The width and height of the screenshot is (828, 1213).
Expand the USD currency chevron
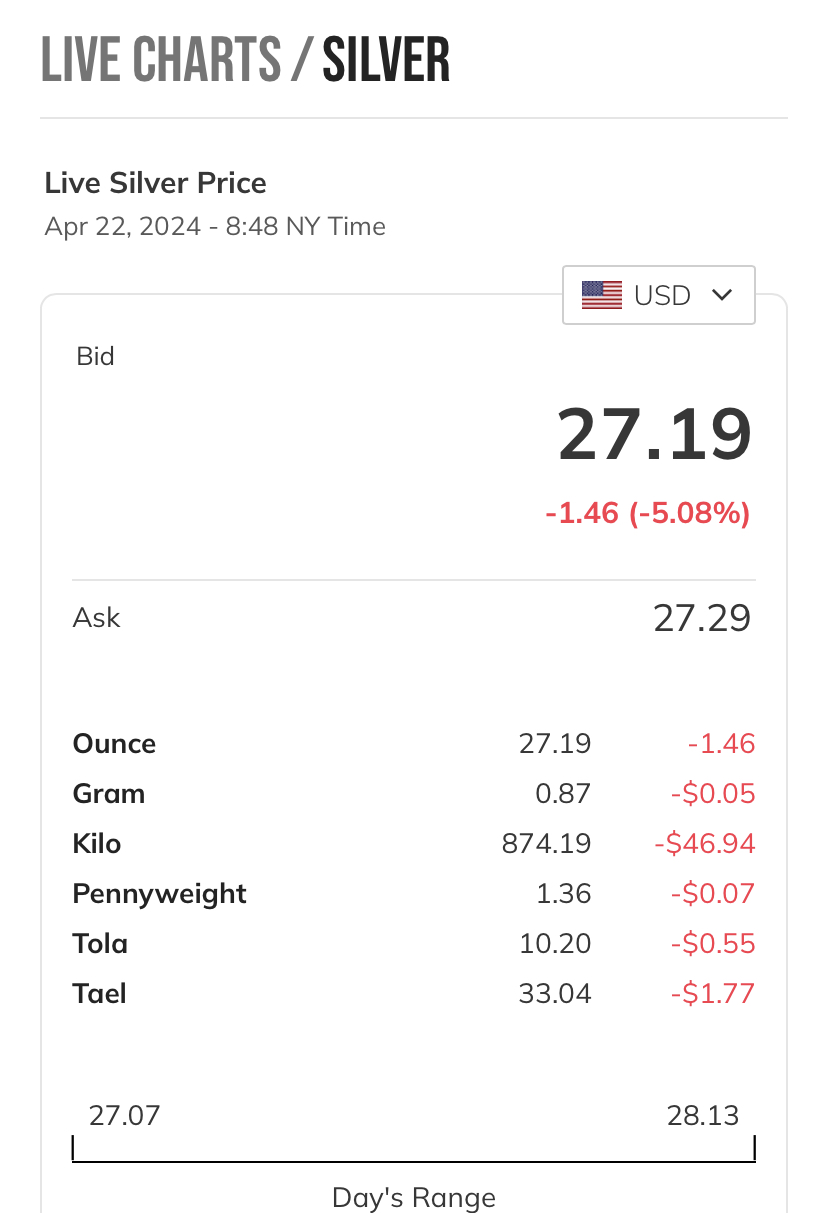tap(722, 295)
